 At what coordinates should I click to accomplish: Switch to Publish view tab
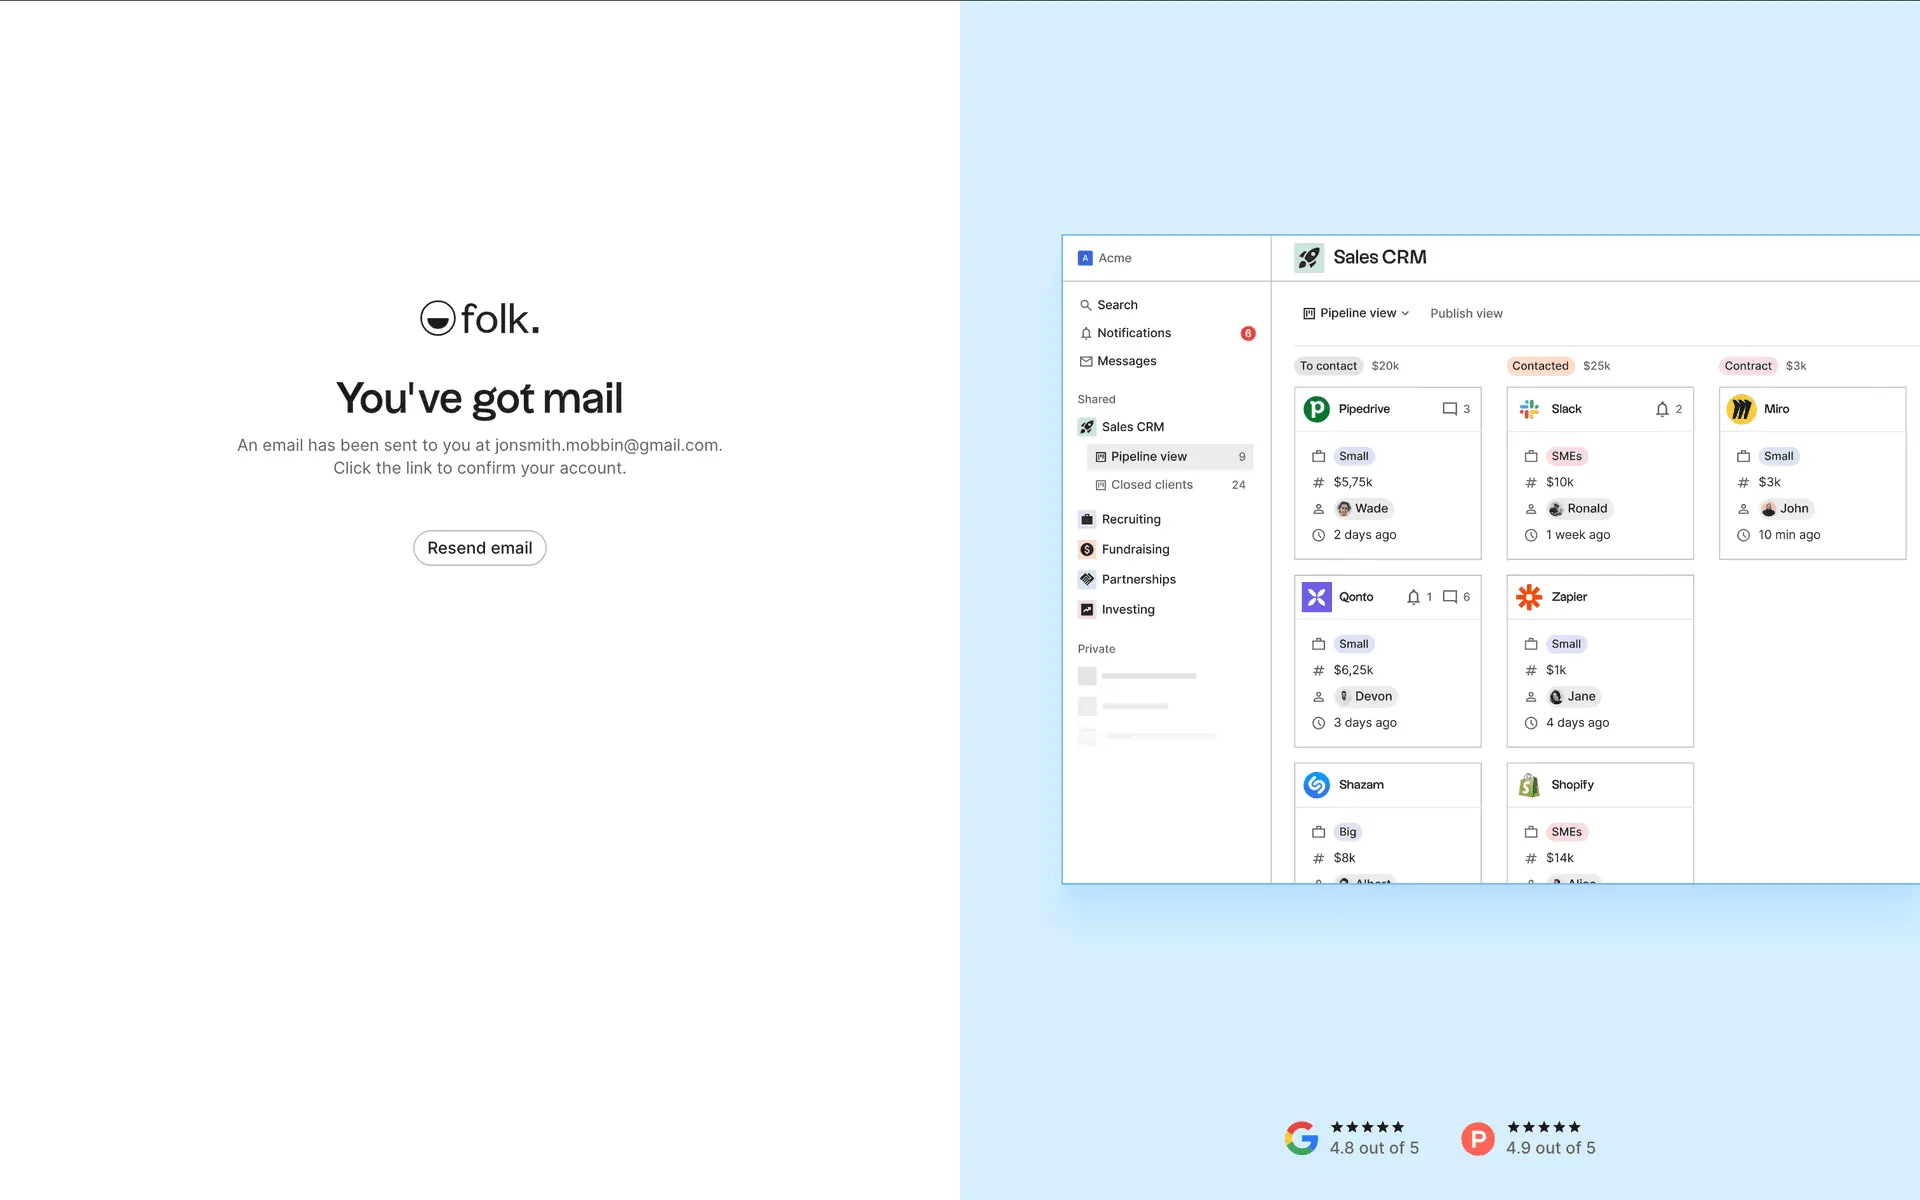coord(1465,313)
